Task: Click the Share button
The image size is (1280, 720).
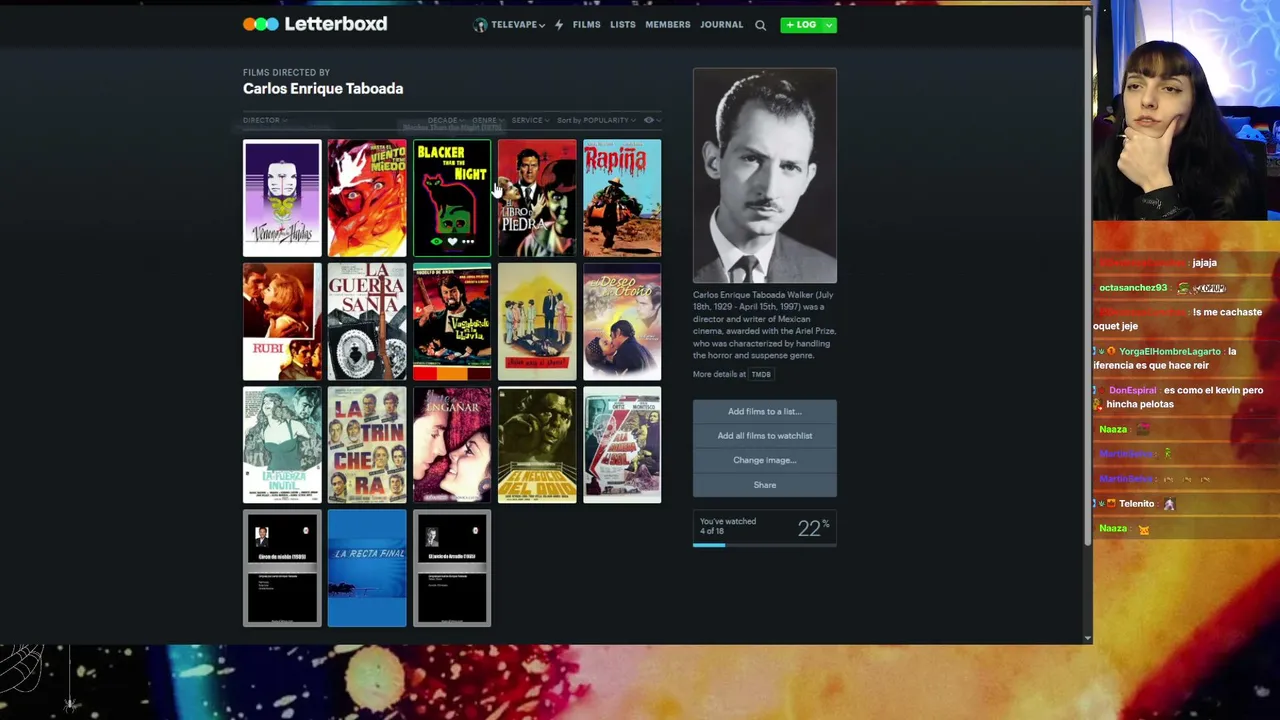Action: pyautogui.click(x=765, y=485)
